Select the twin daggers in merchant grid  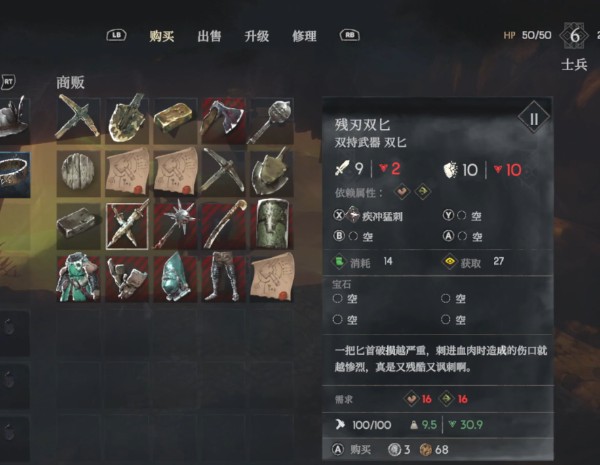point(127,226)
